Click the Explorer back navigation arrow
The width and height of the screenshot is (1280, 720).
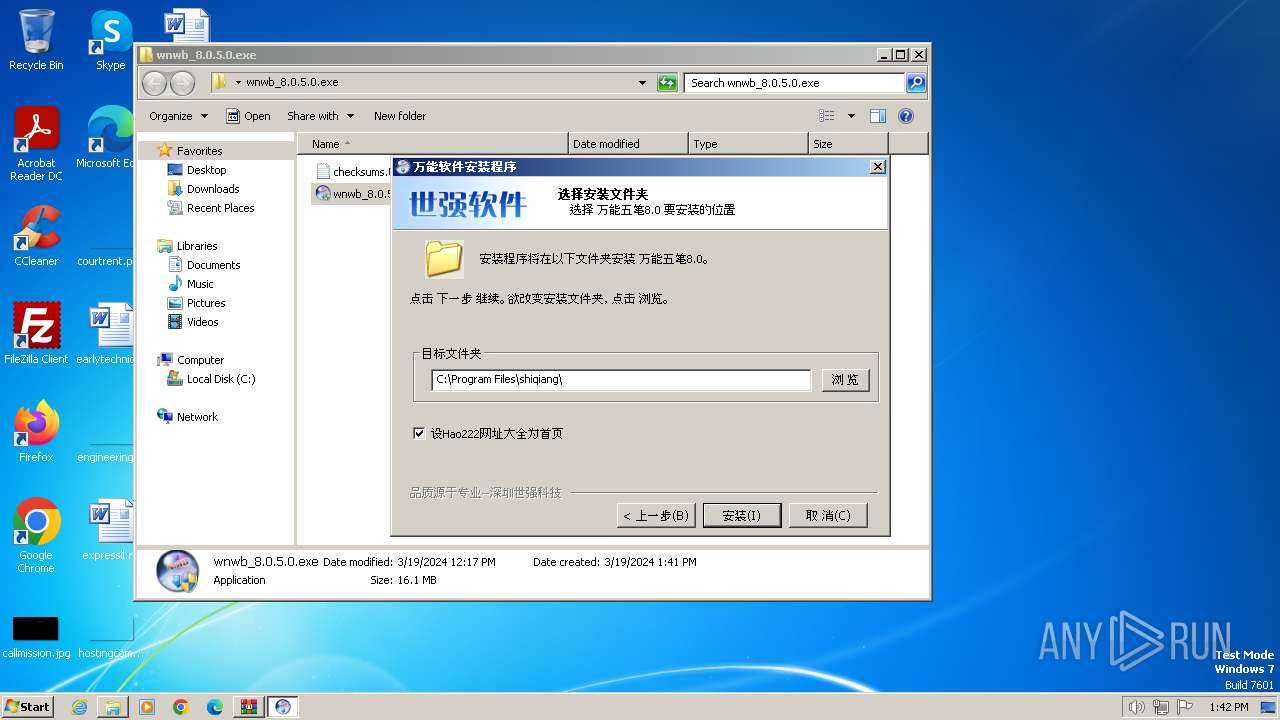tap(155, 83)
